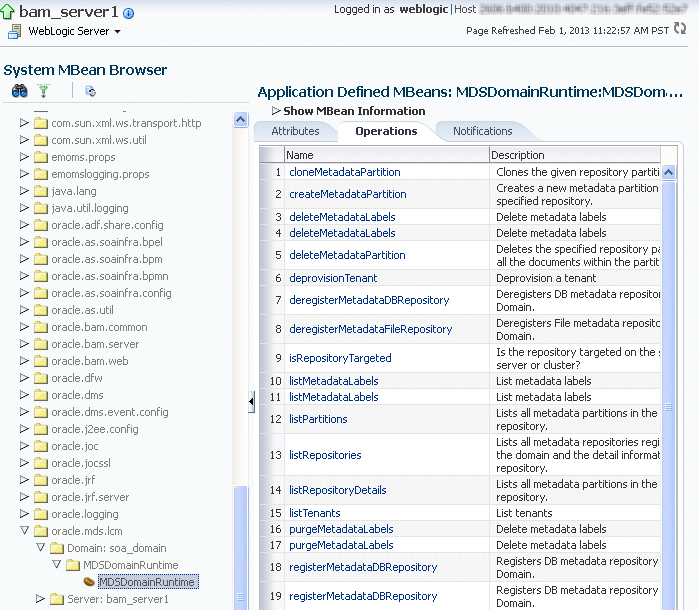
Task: Collapse the MDSDomainRuntime folder node
Action: tap(56, 565)
